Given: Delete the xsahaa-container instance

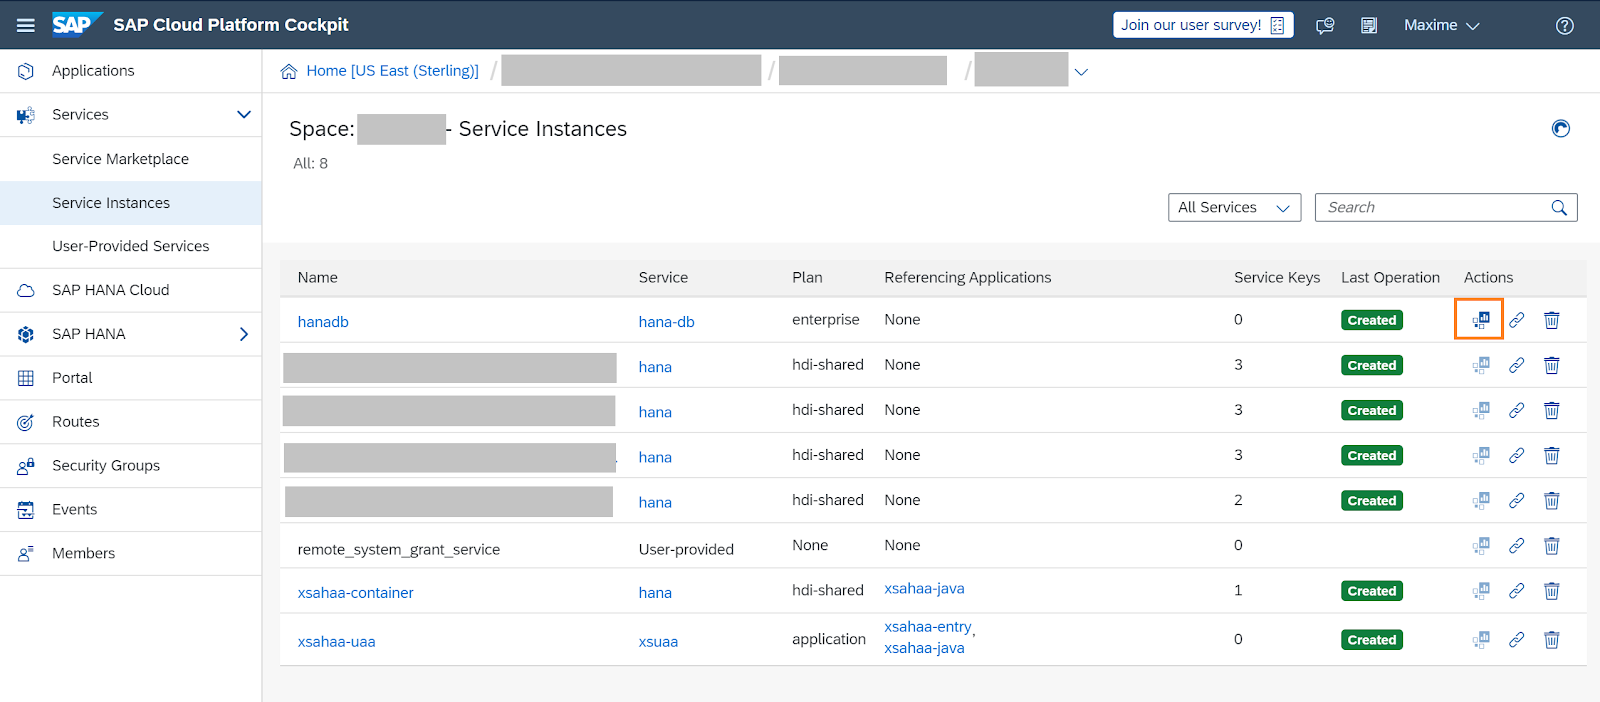Looking at the screenshot, I should [x=1552, y=591].
